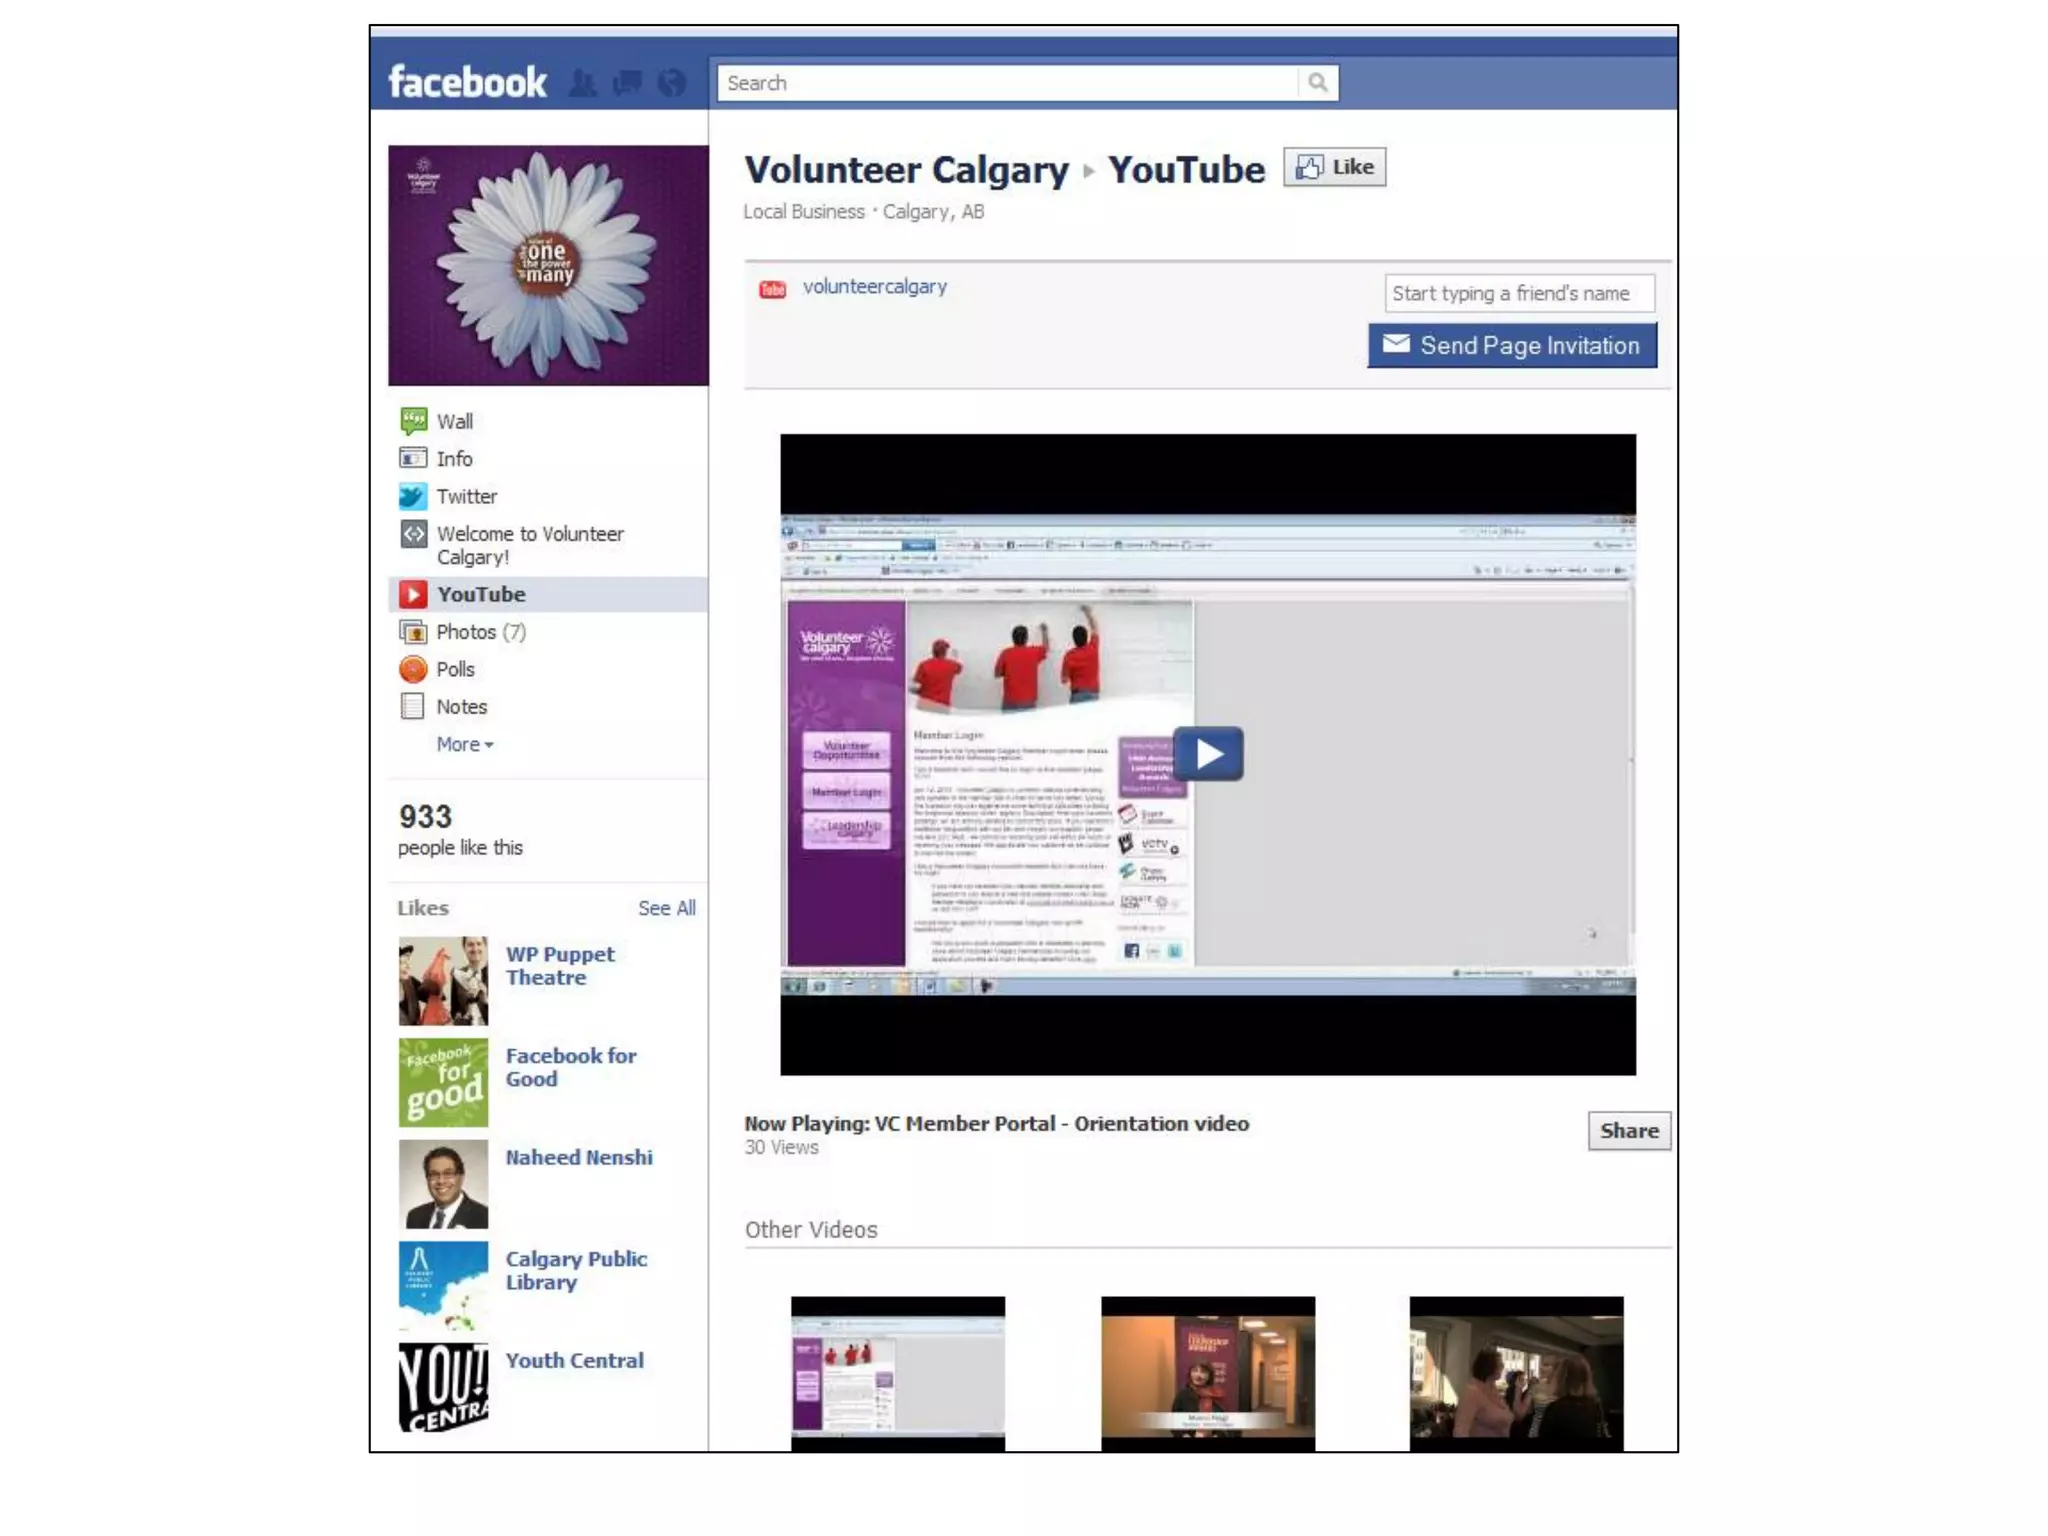Click the YouTube logo beside volunteercalgary

click(772, 289)
